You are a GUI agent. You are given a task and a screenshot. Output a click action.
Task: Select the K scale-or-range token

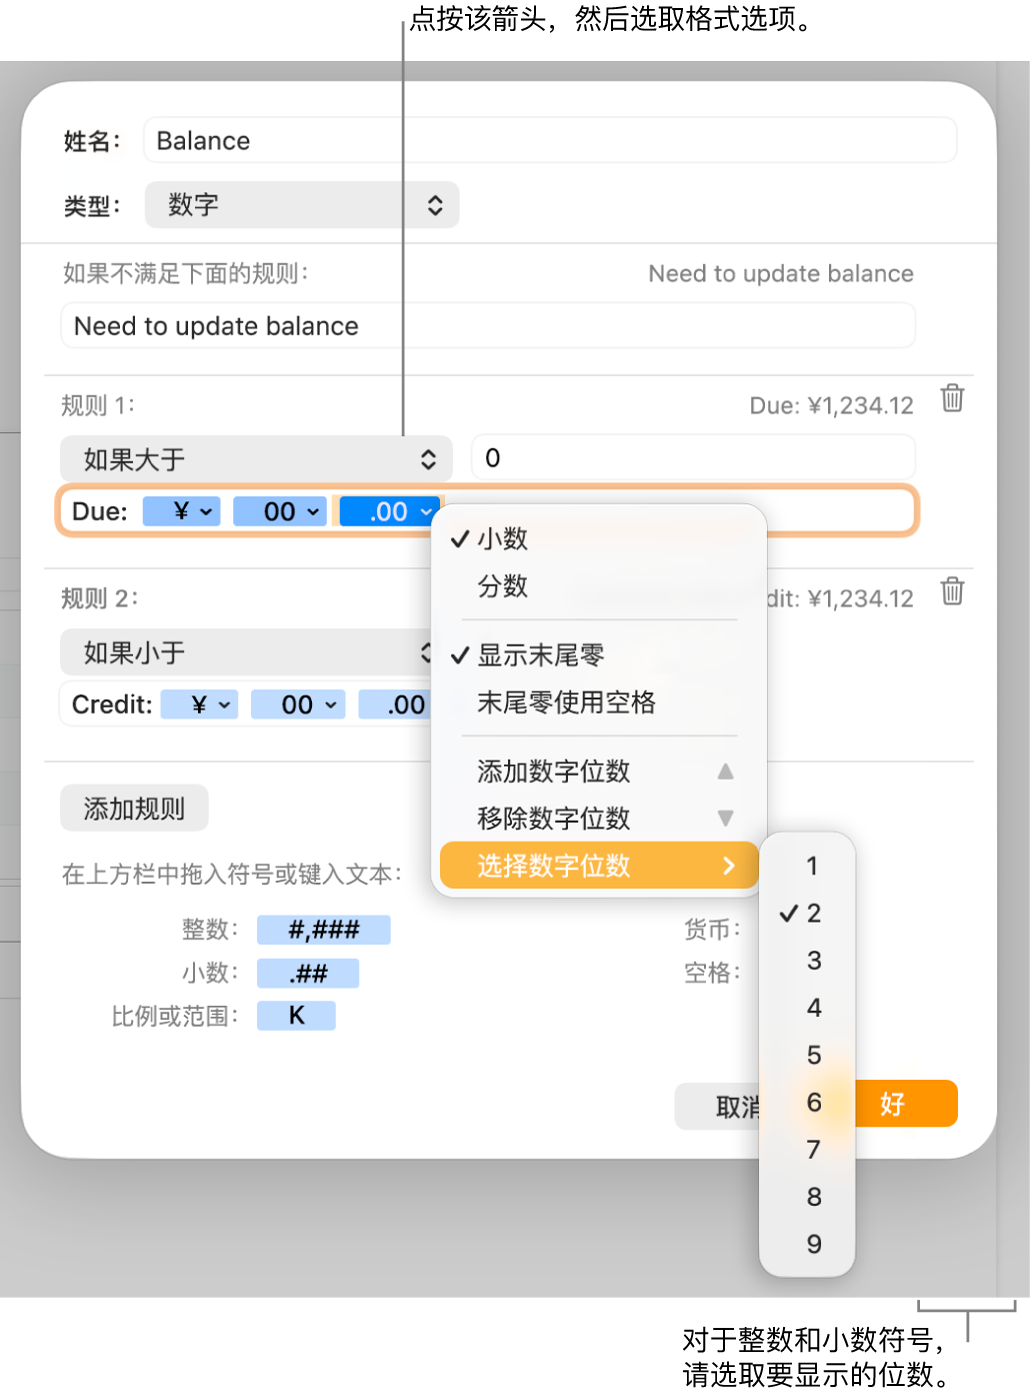(x=295, y=1015)
